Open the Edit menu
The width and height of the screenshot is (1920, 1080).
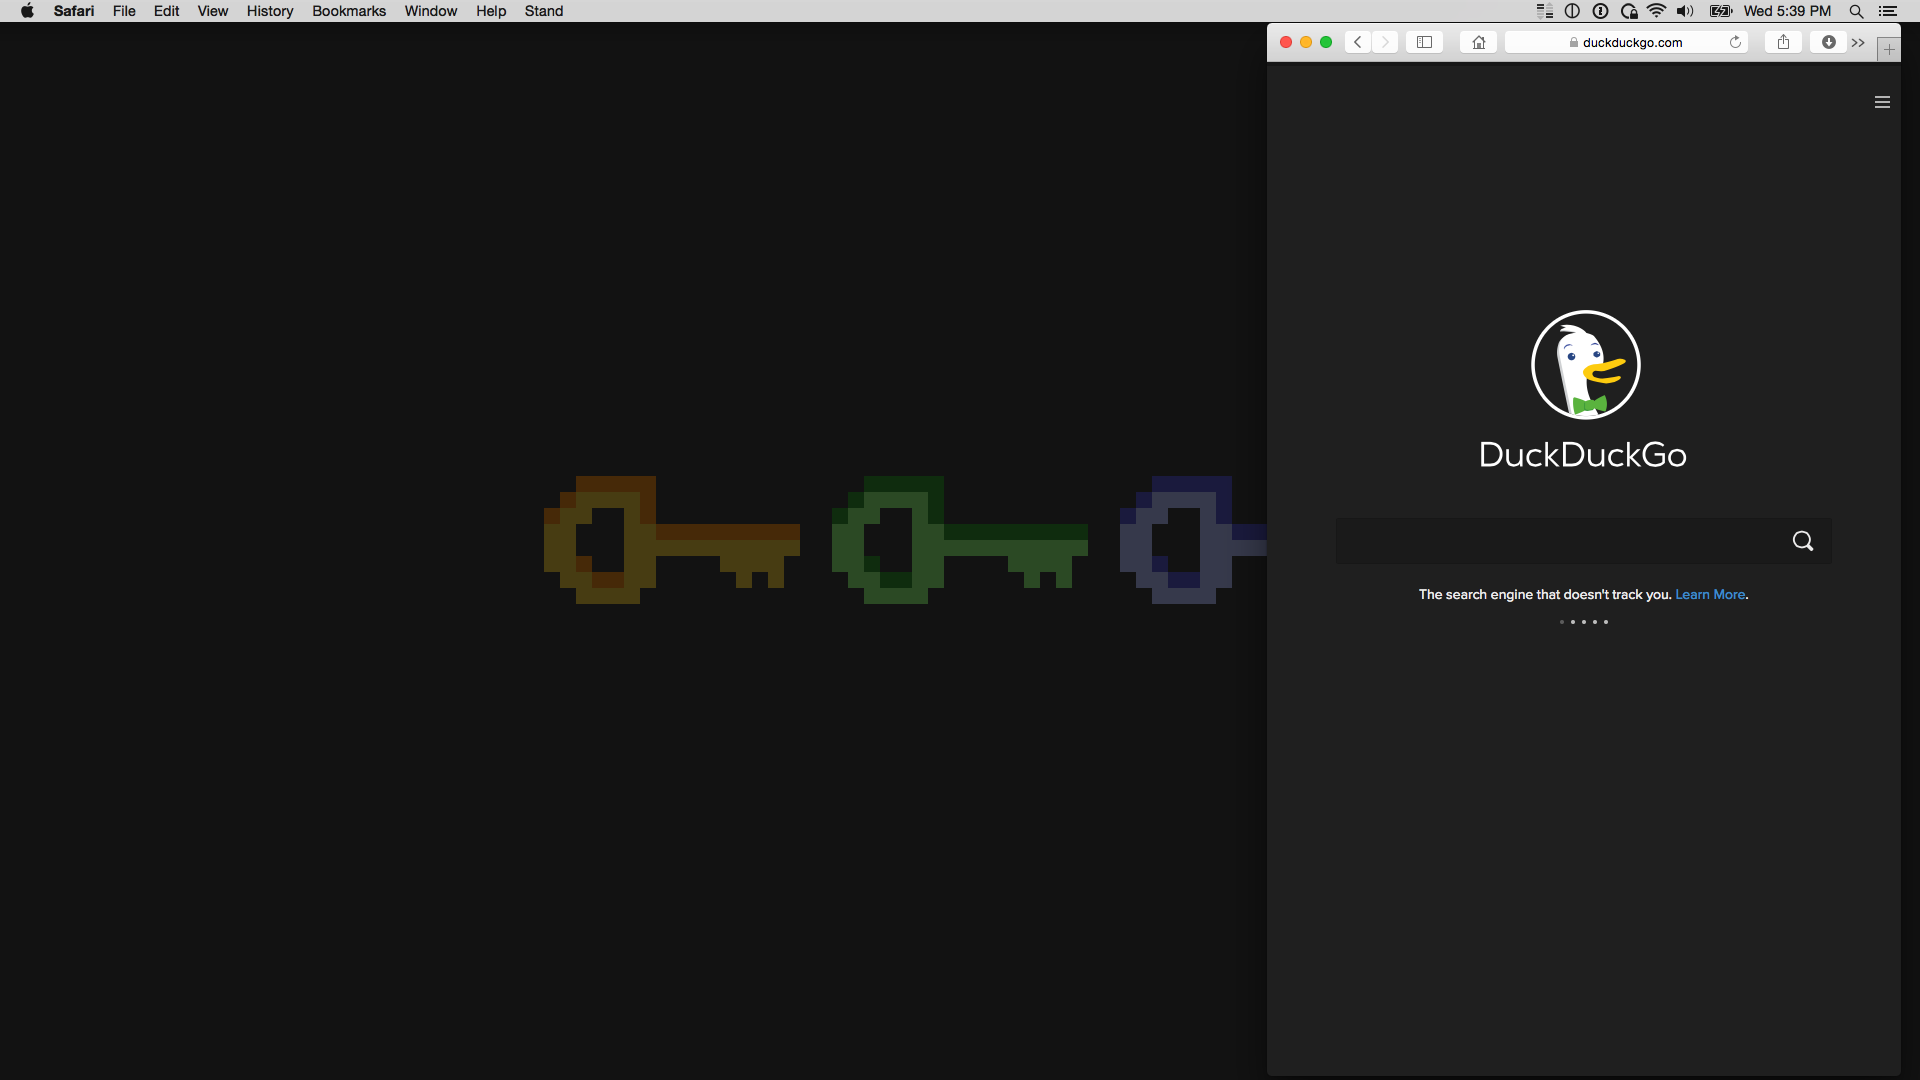pos(166,11)
